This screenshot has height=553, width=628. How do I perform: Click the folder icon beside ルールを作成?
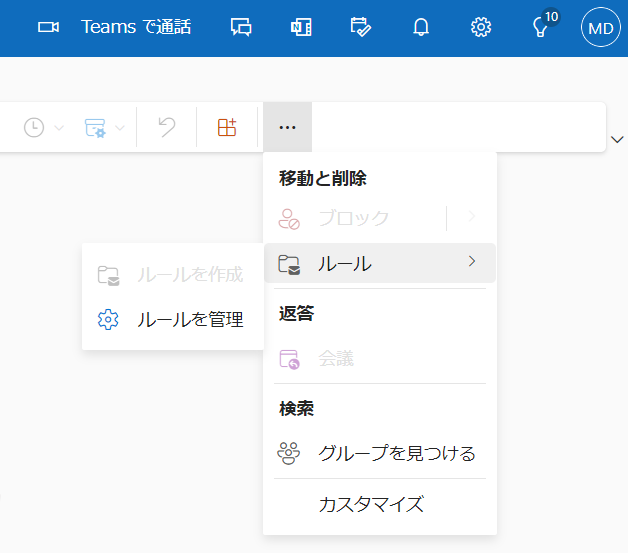(x=109, y=275)
